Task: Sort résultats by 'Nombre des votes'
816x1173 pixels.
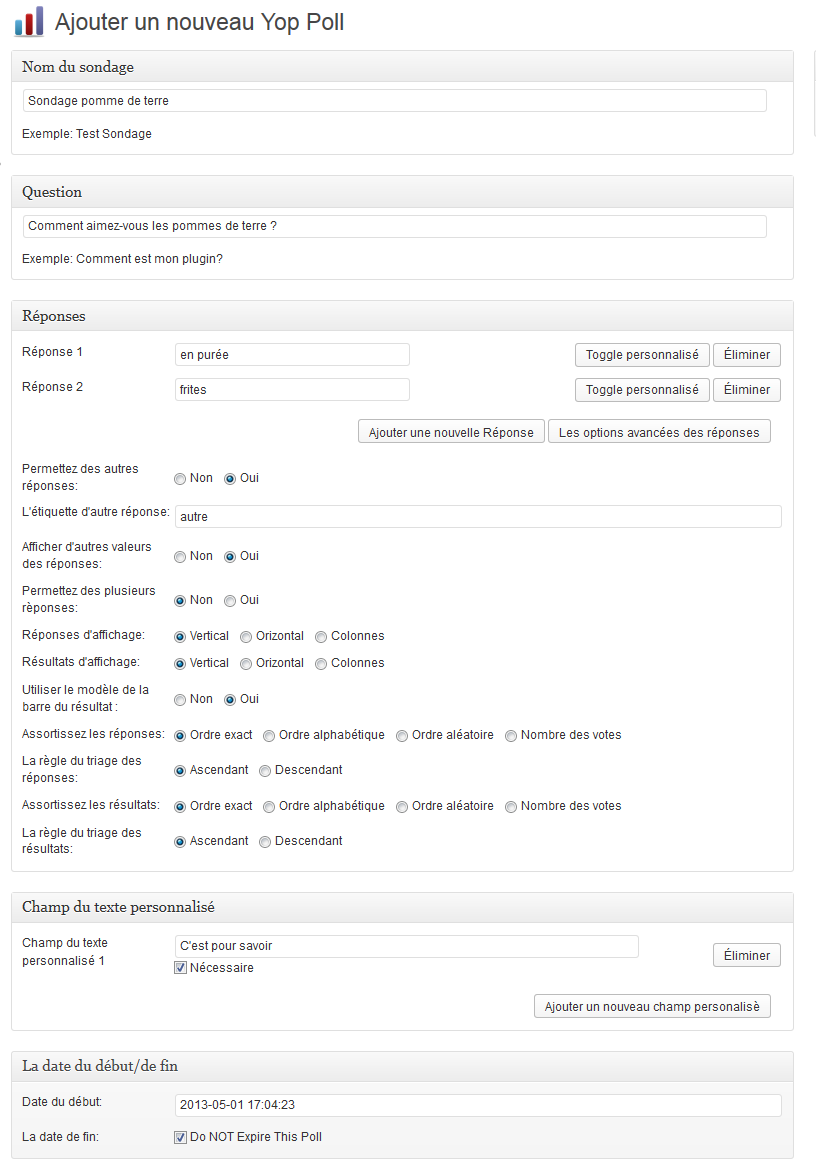Action: 511,806
